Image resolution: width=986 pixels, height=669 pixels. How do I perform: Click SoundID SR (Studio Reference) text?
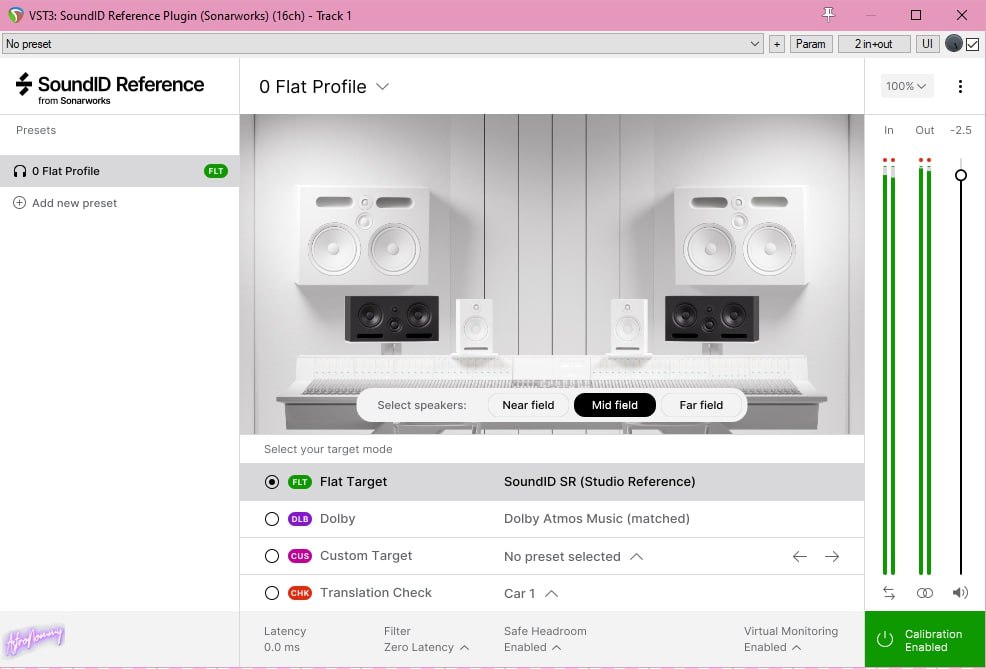coord(599,482)
